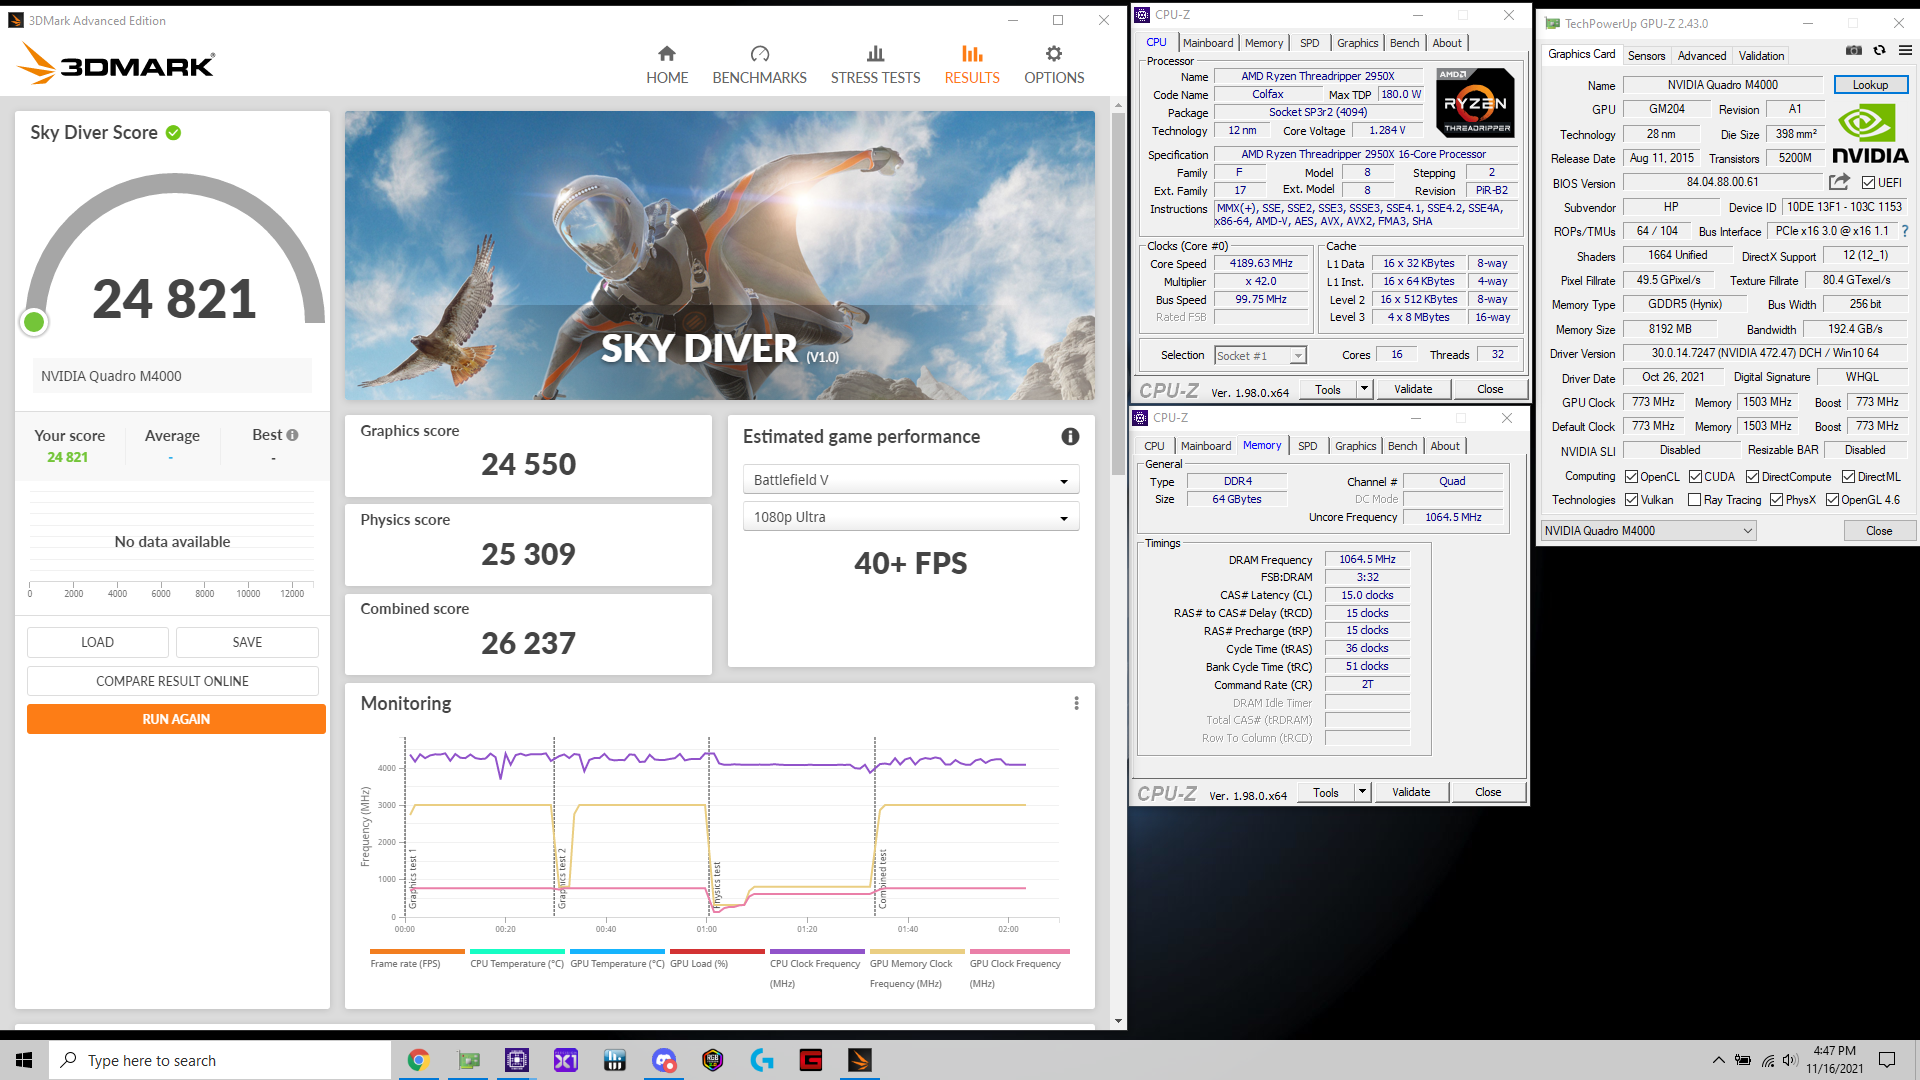Click the RUN AGAIN button
The height and width of the screenshot is (1080, 1920).
click(x=176, y=719)
